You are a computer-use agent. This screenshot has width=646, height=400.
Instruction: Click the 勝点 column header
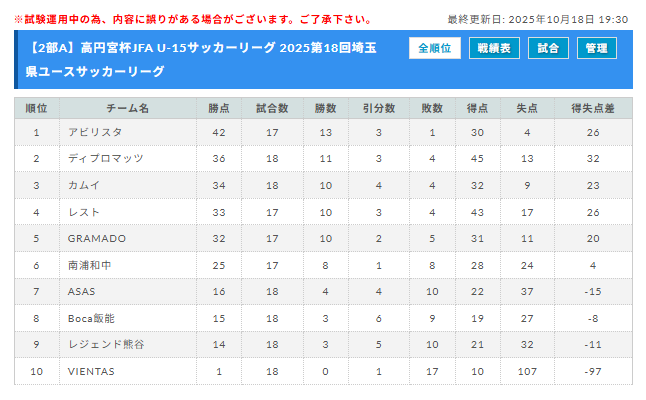tap(219, 107)
